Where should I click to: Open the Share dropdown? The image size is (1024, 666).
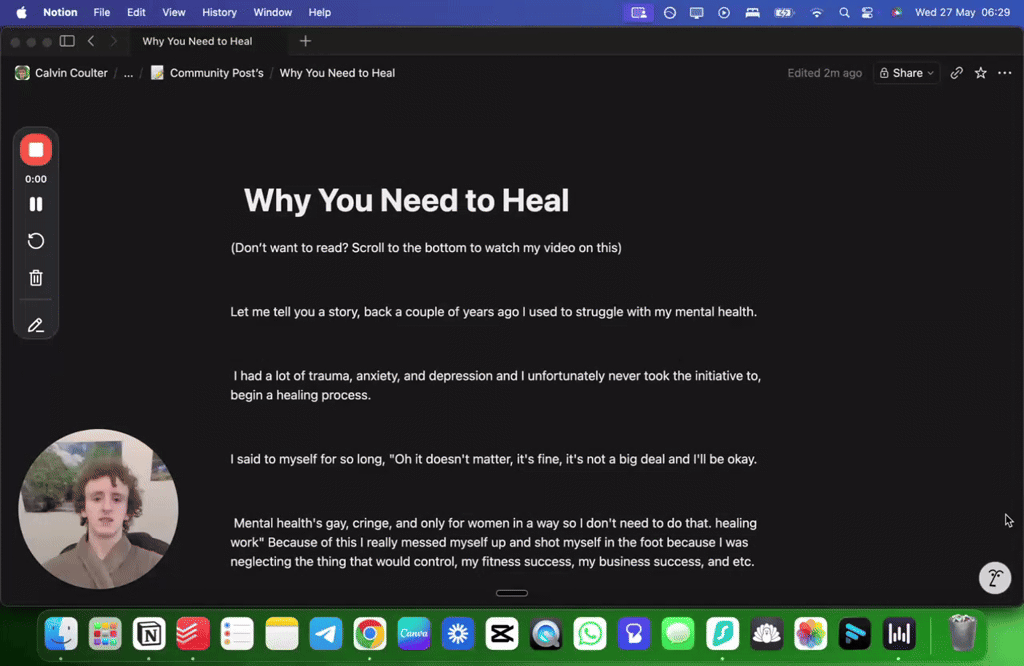pos(906,73)
